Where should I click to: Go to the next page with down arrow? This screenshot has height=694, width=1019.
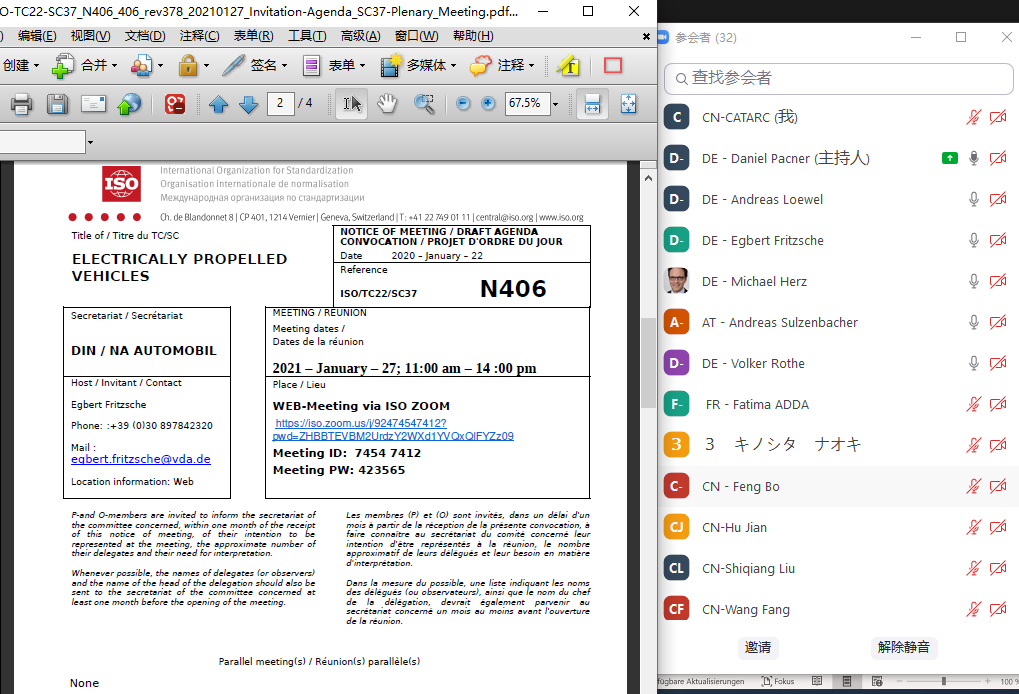click(x=249, y=104)
